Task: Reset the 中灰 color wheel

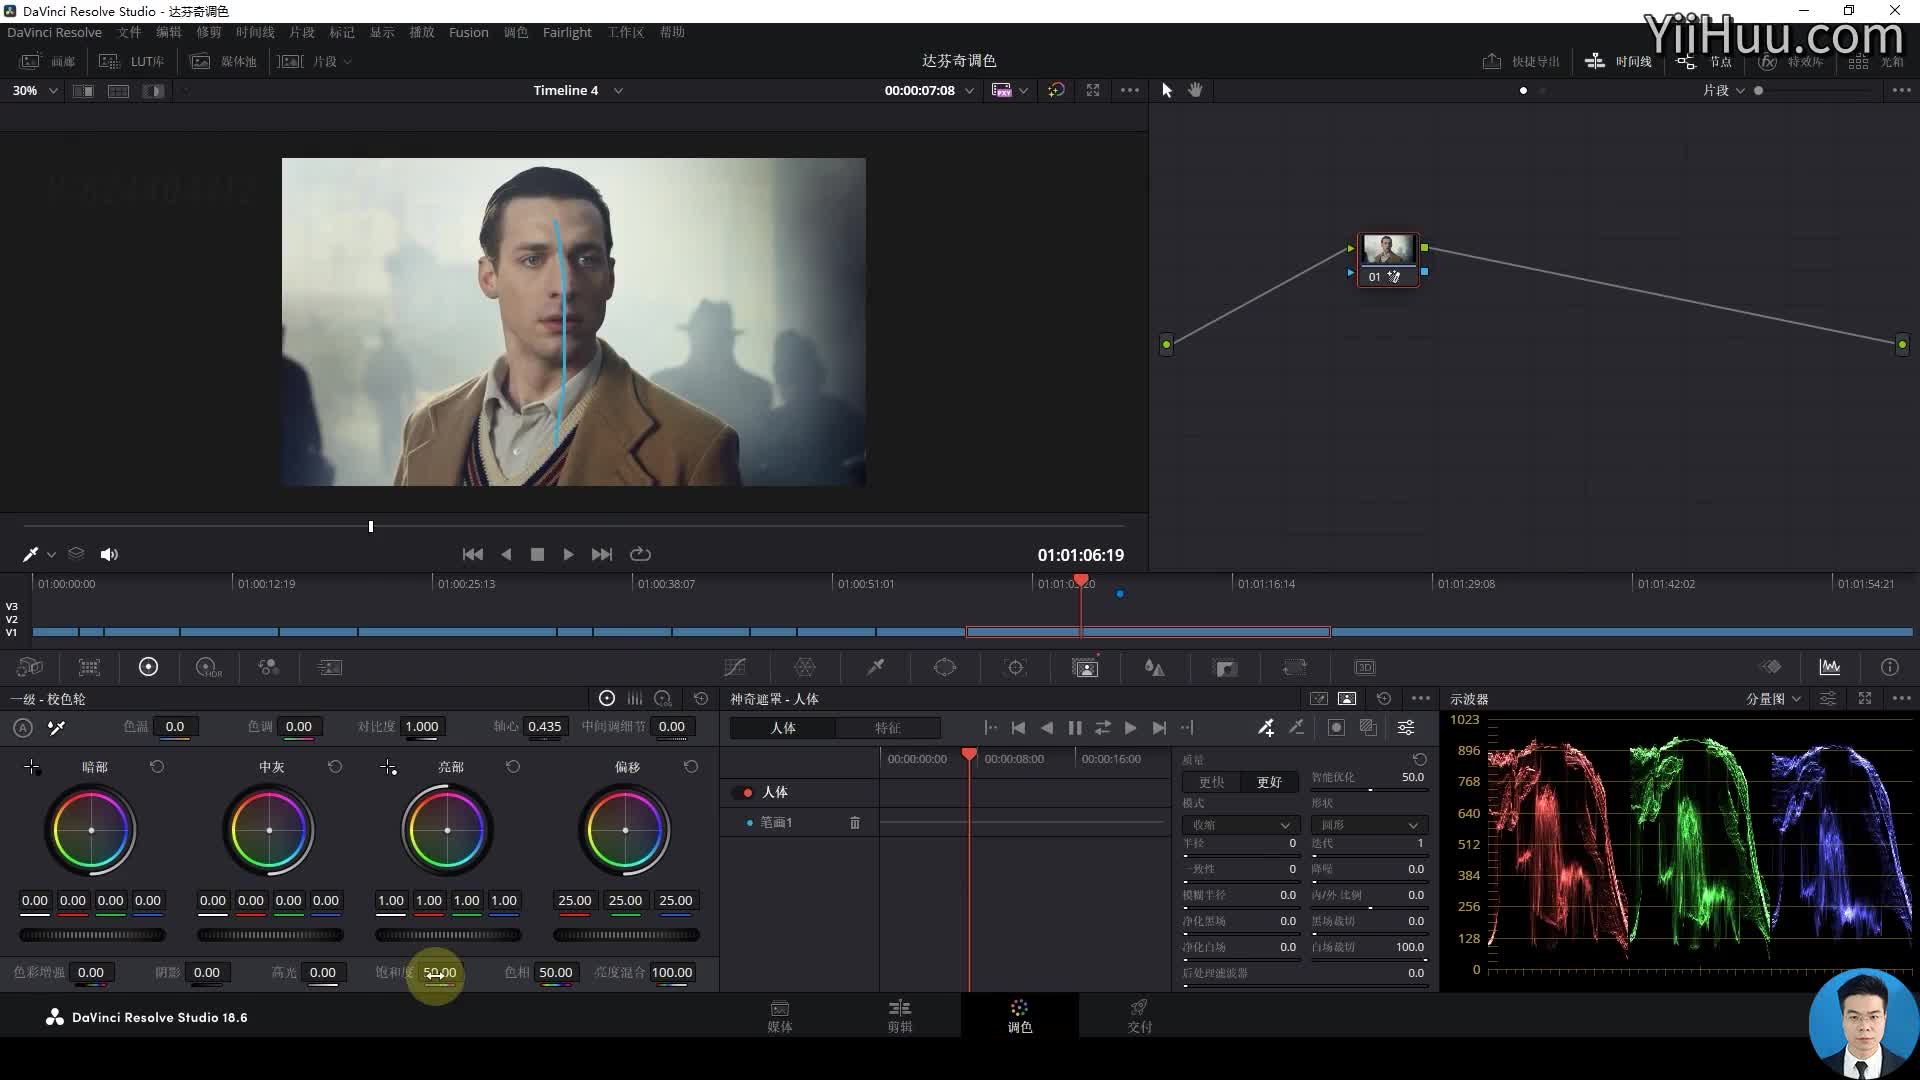Action: 335,767
